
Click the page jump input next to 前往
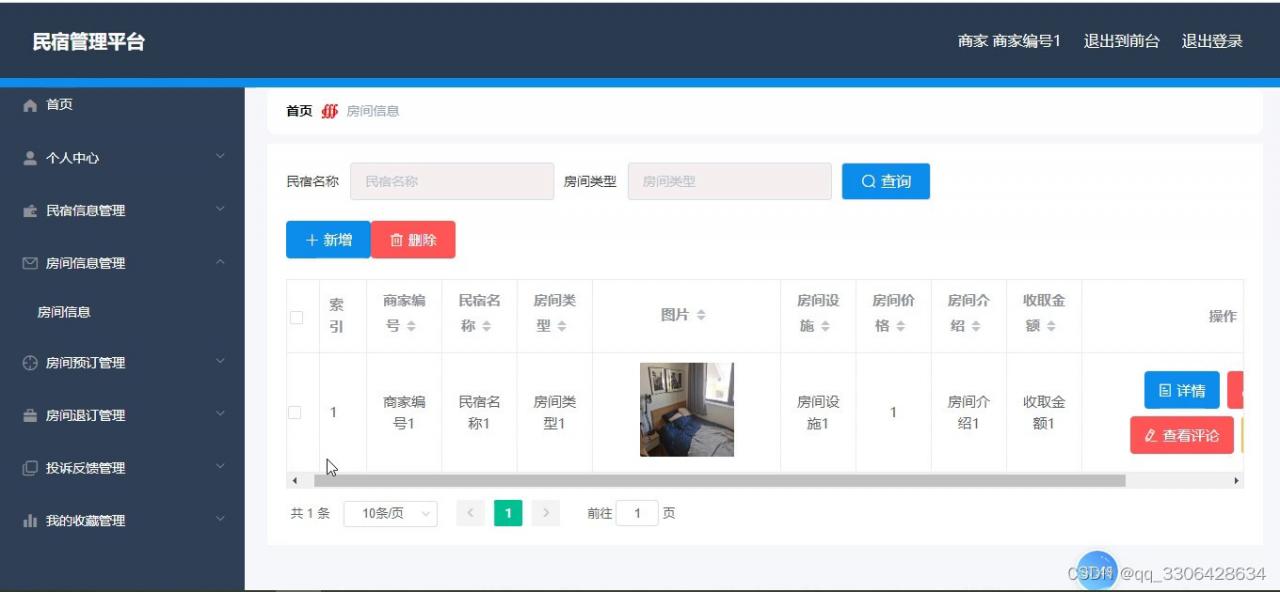point(637,513)
